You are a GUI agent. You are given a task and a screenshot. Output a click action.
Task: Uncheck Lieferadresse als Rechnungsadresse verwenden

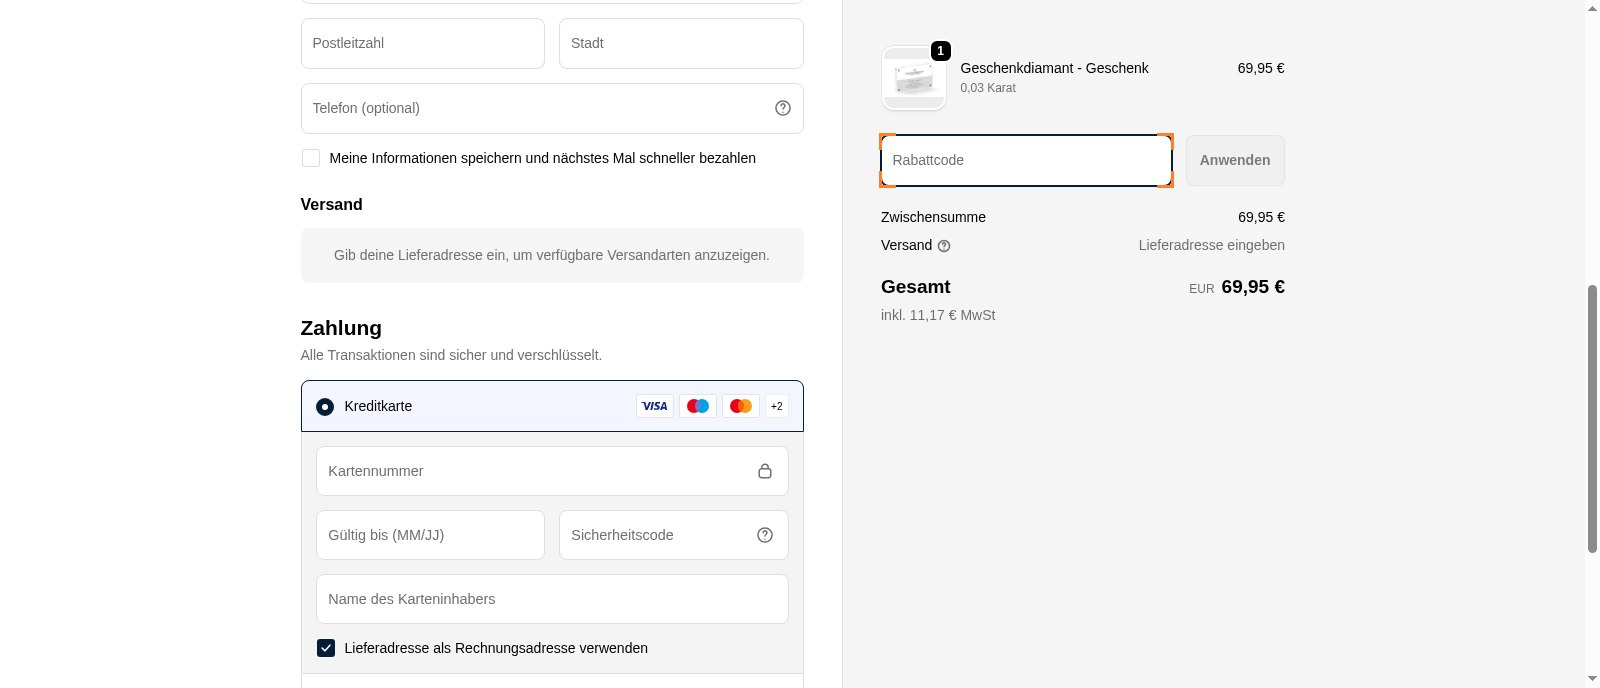326,648
